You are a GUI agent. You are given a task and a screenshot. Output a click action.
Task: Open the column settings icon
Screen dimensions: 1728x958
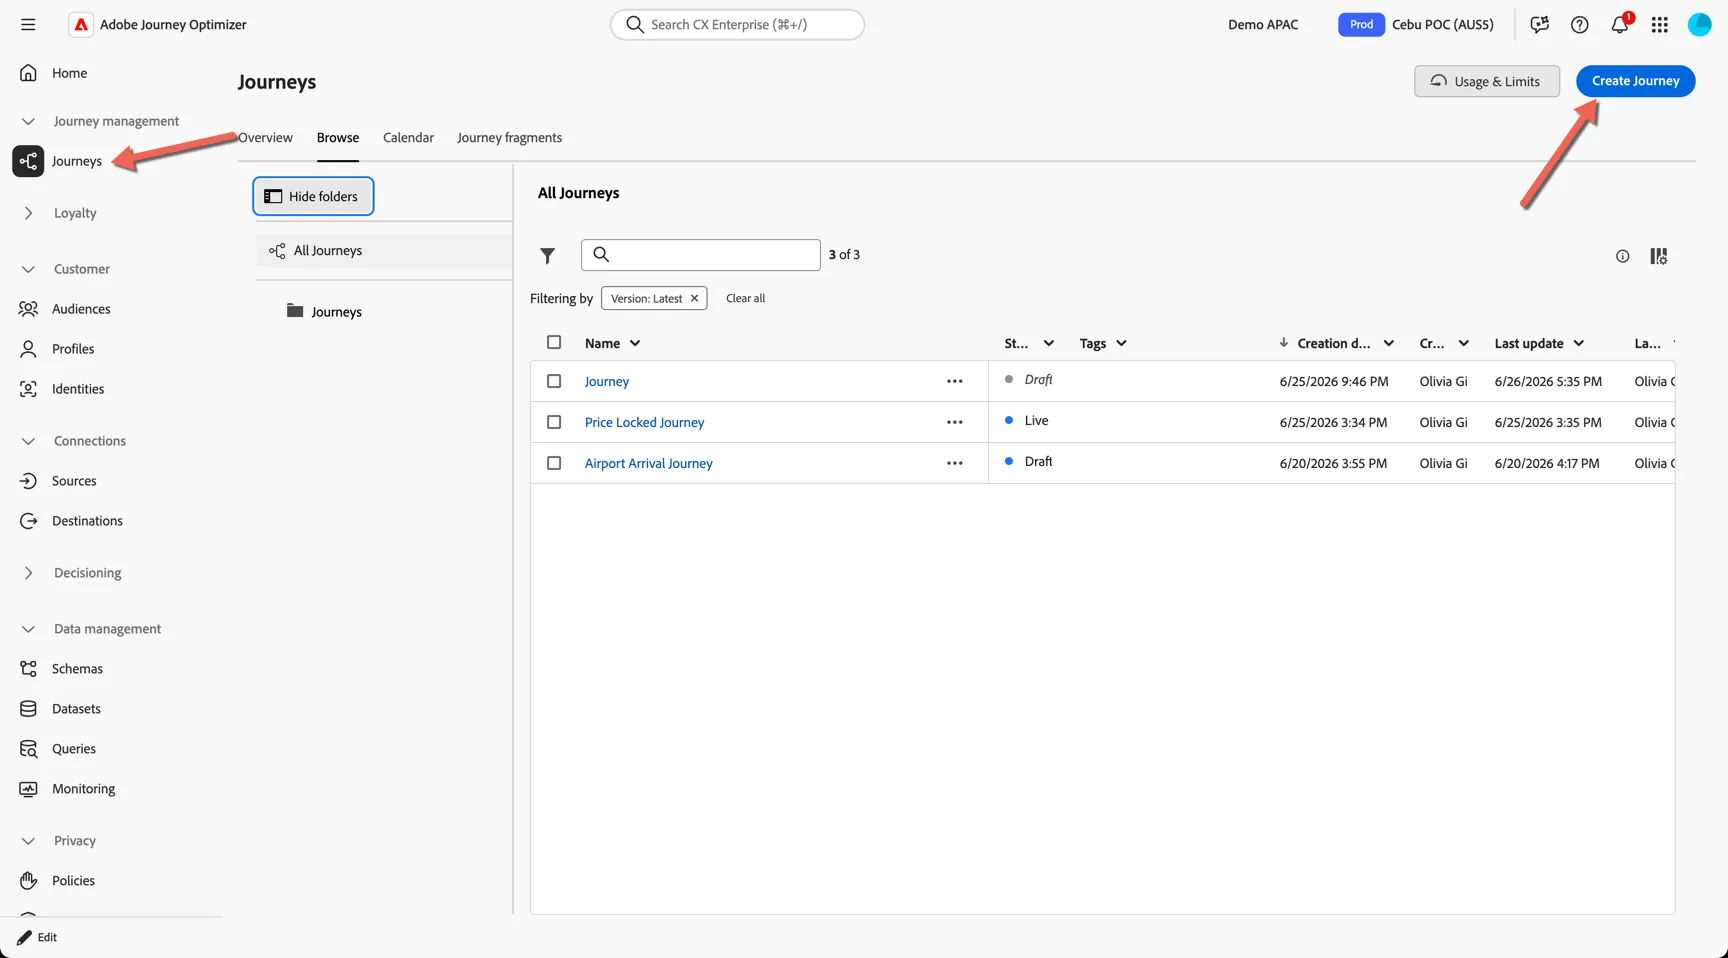(1658, 257)
